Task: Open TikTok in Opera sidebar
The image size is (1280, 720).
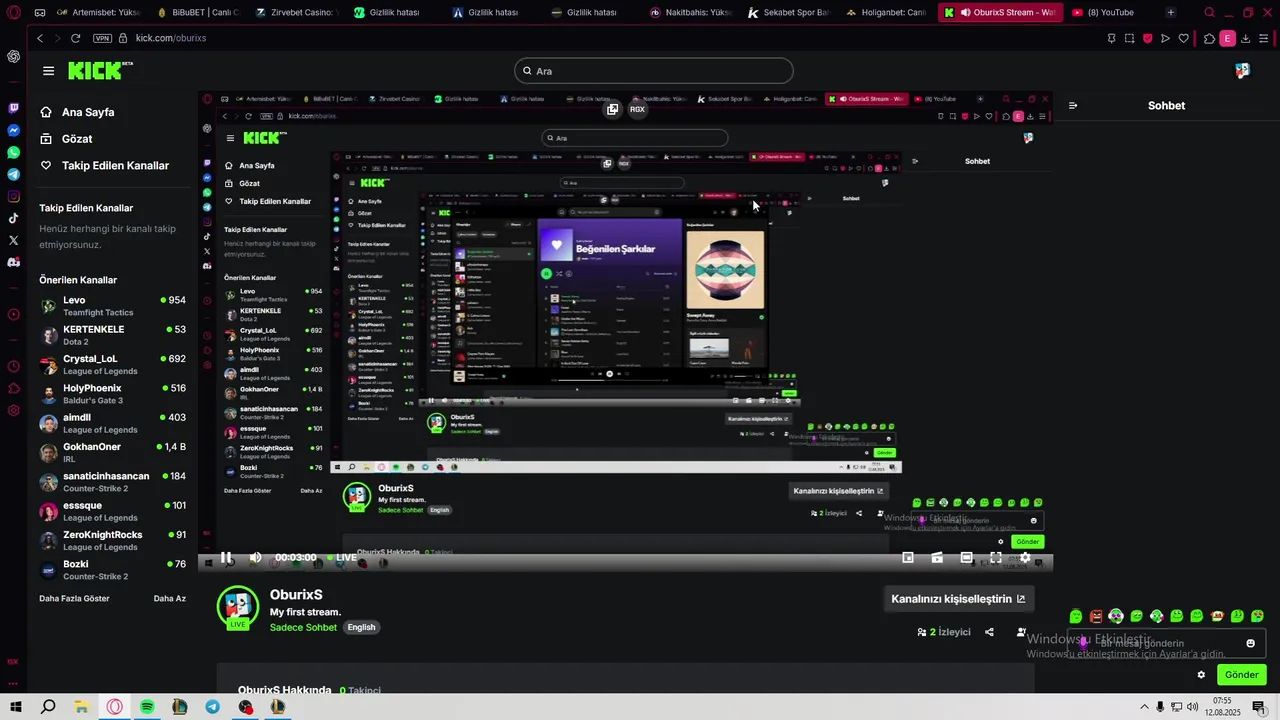Action: tap(13, 218)
